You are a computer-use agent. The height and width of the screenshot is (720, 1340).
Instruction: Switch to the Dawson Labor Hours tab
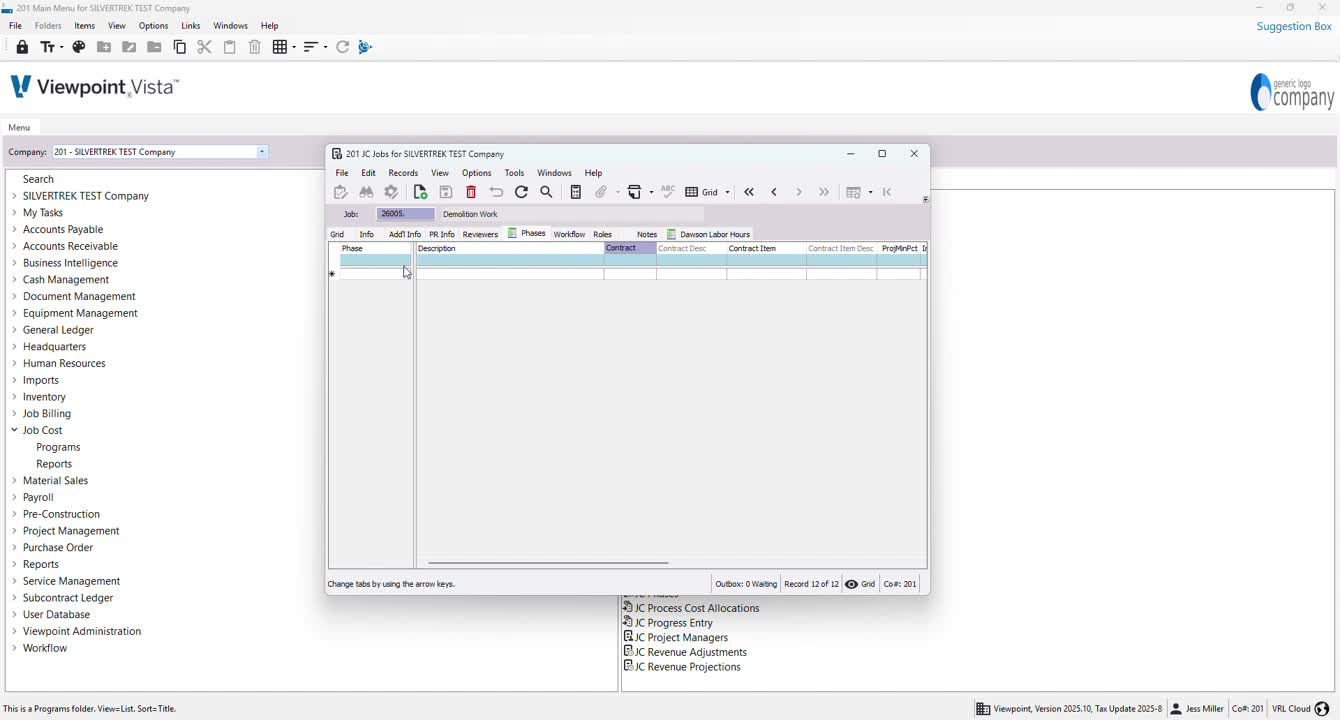point(709,234)
